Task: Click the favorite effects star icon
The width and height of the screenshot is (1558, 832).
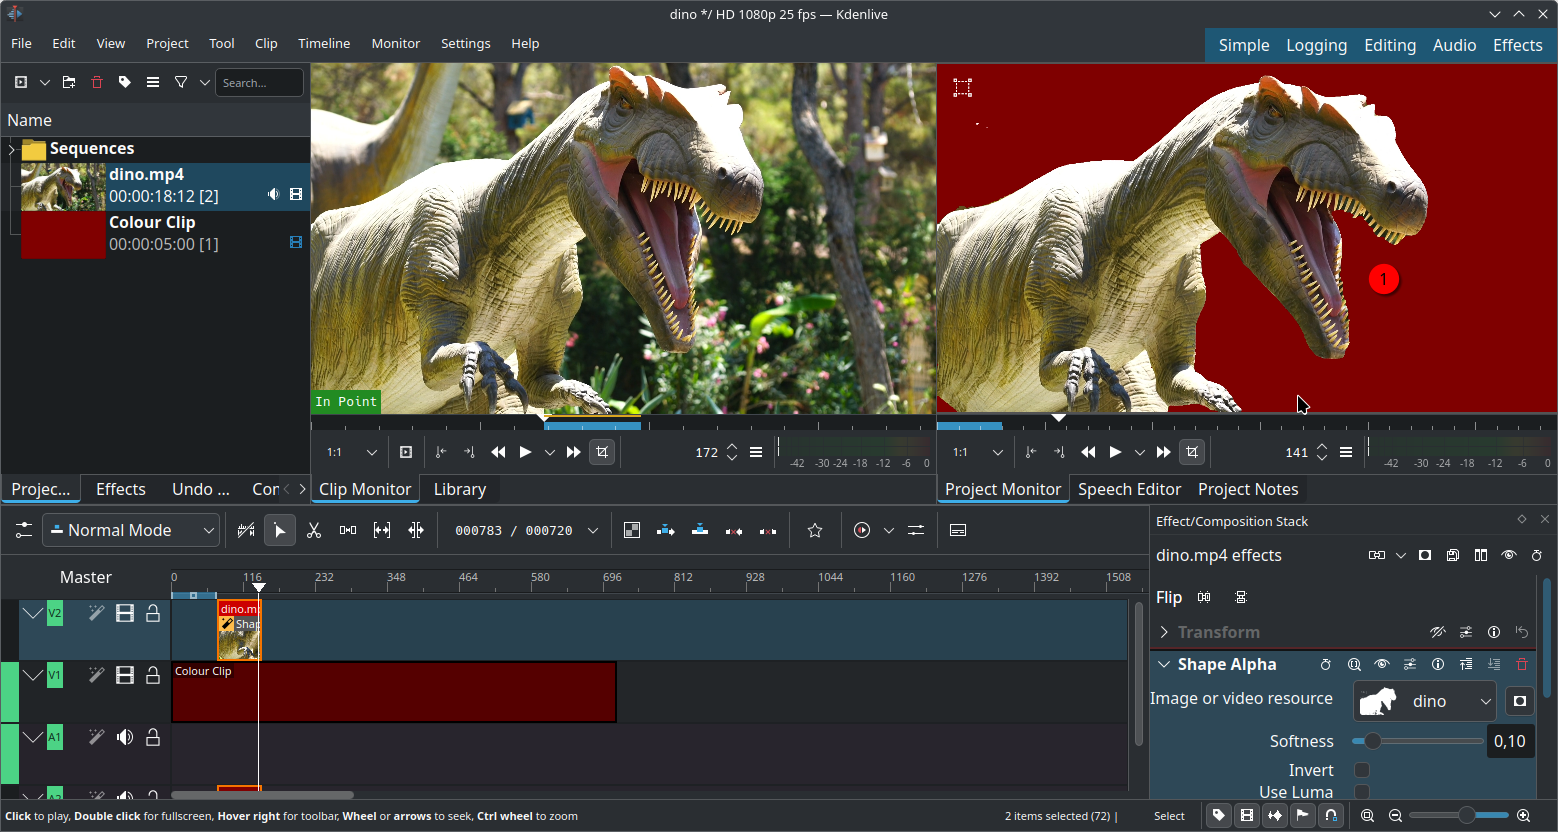Action: pos(815,531)
